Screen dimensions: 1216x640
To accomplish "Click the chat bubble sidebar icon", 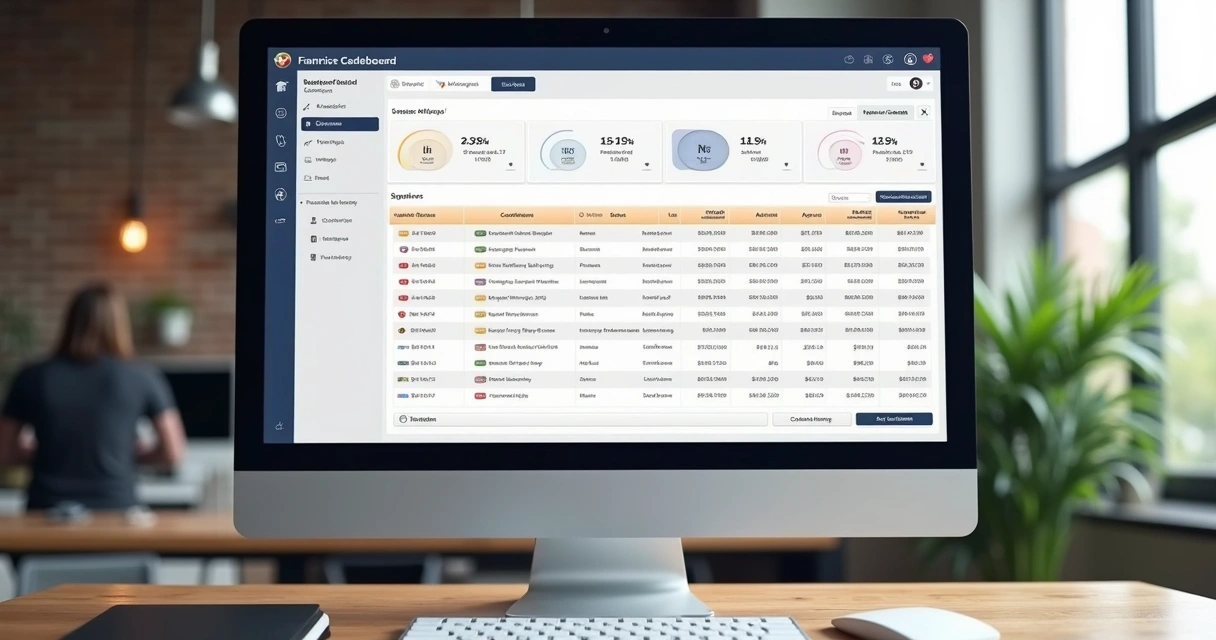I will pyautogui.click(x=280, y=112).
